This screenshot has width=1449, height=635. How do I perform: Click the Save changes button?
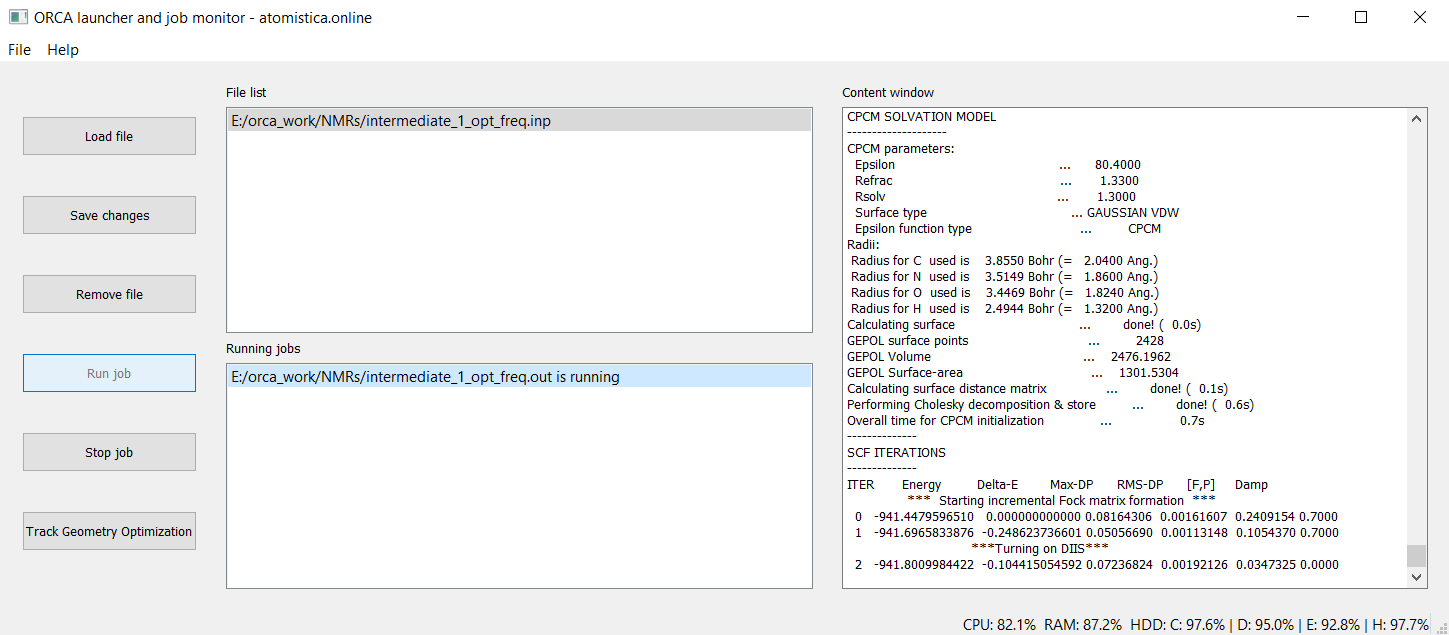pyautogui.click(x=109, y=215)
